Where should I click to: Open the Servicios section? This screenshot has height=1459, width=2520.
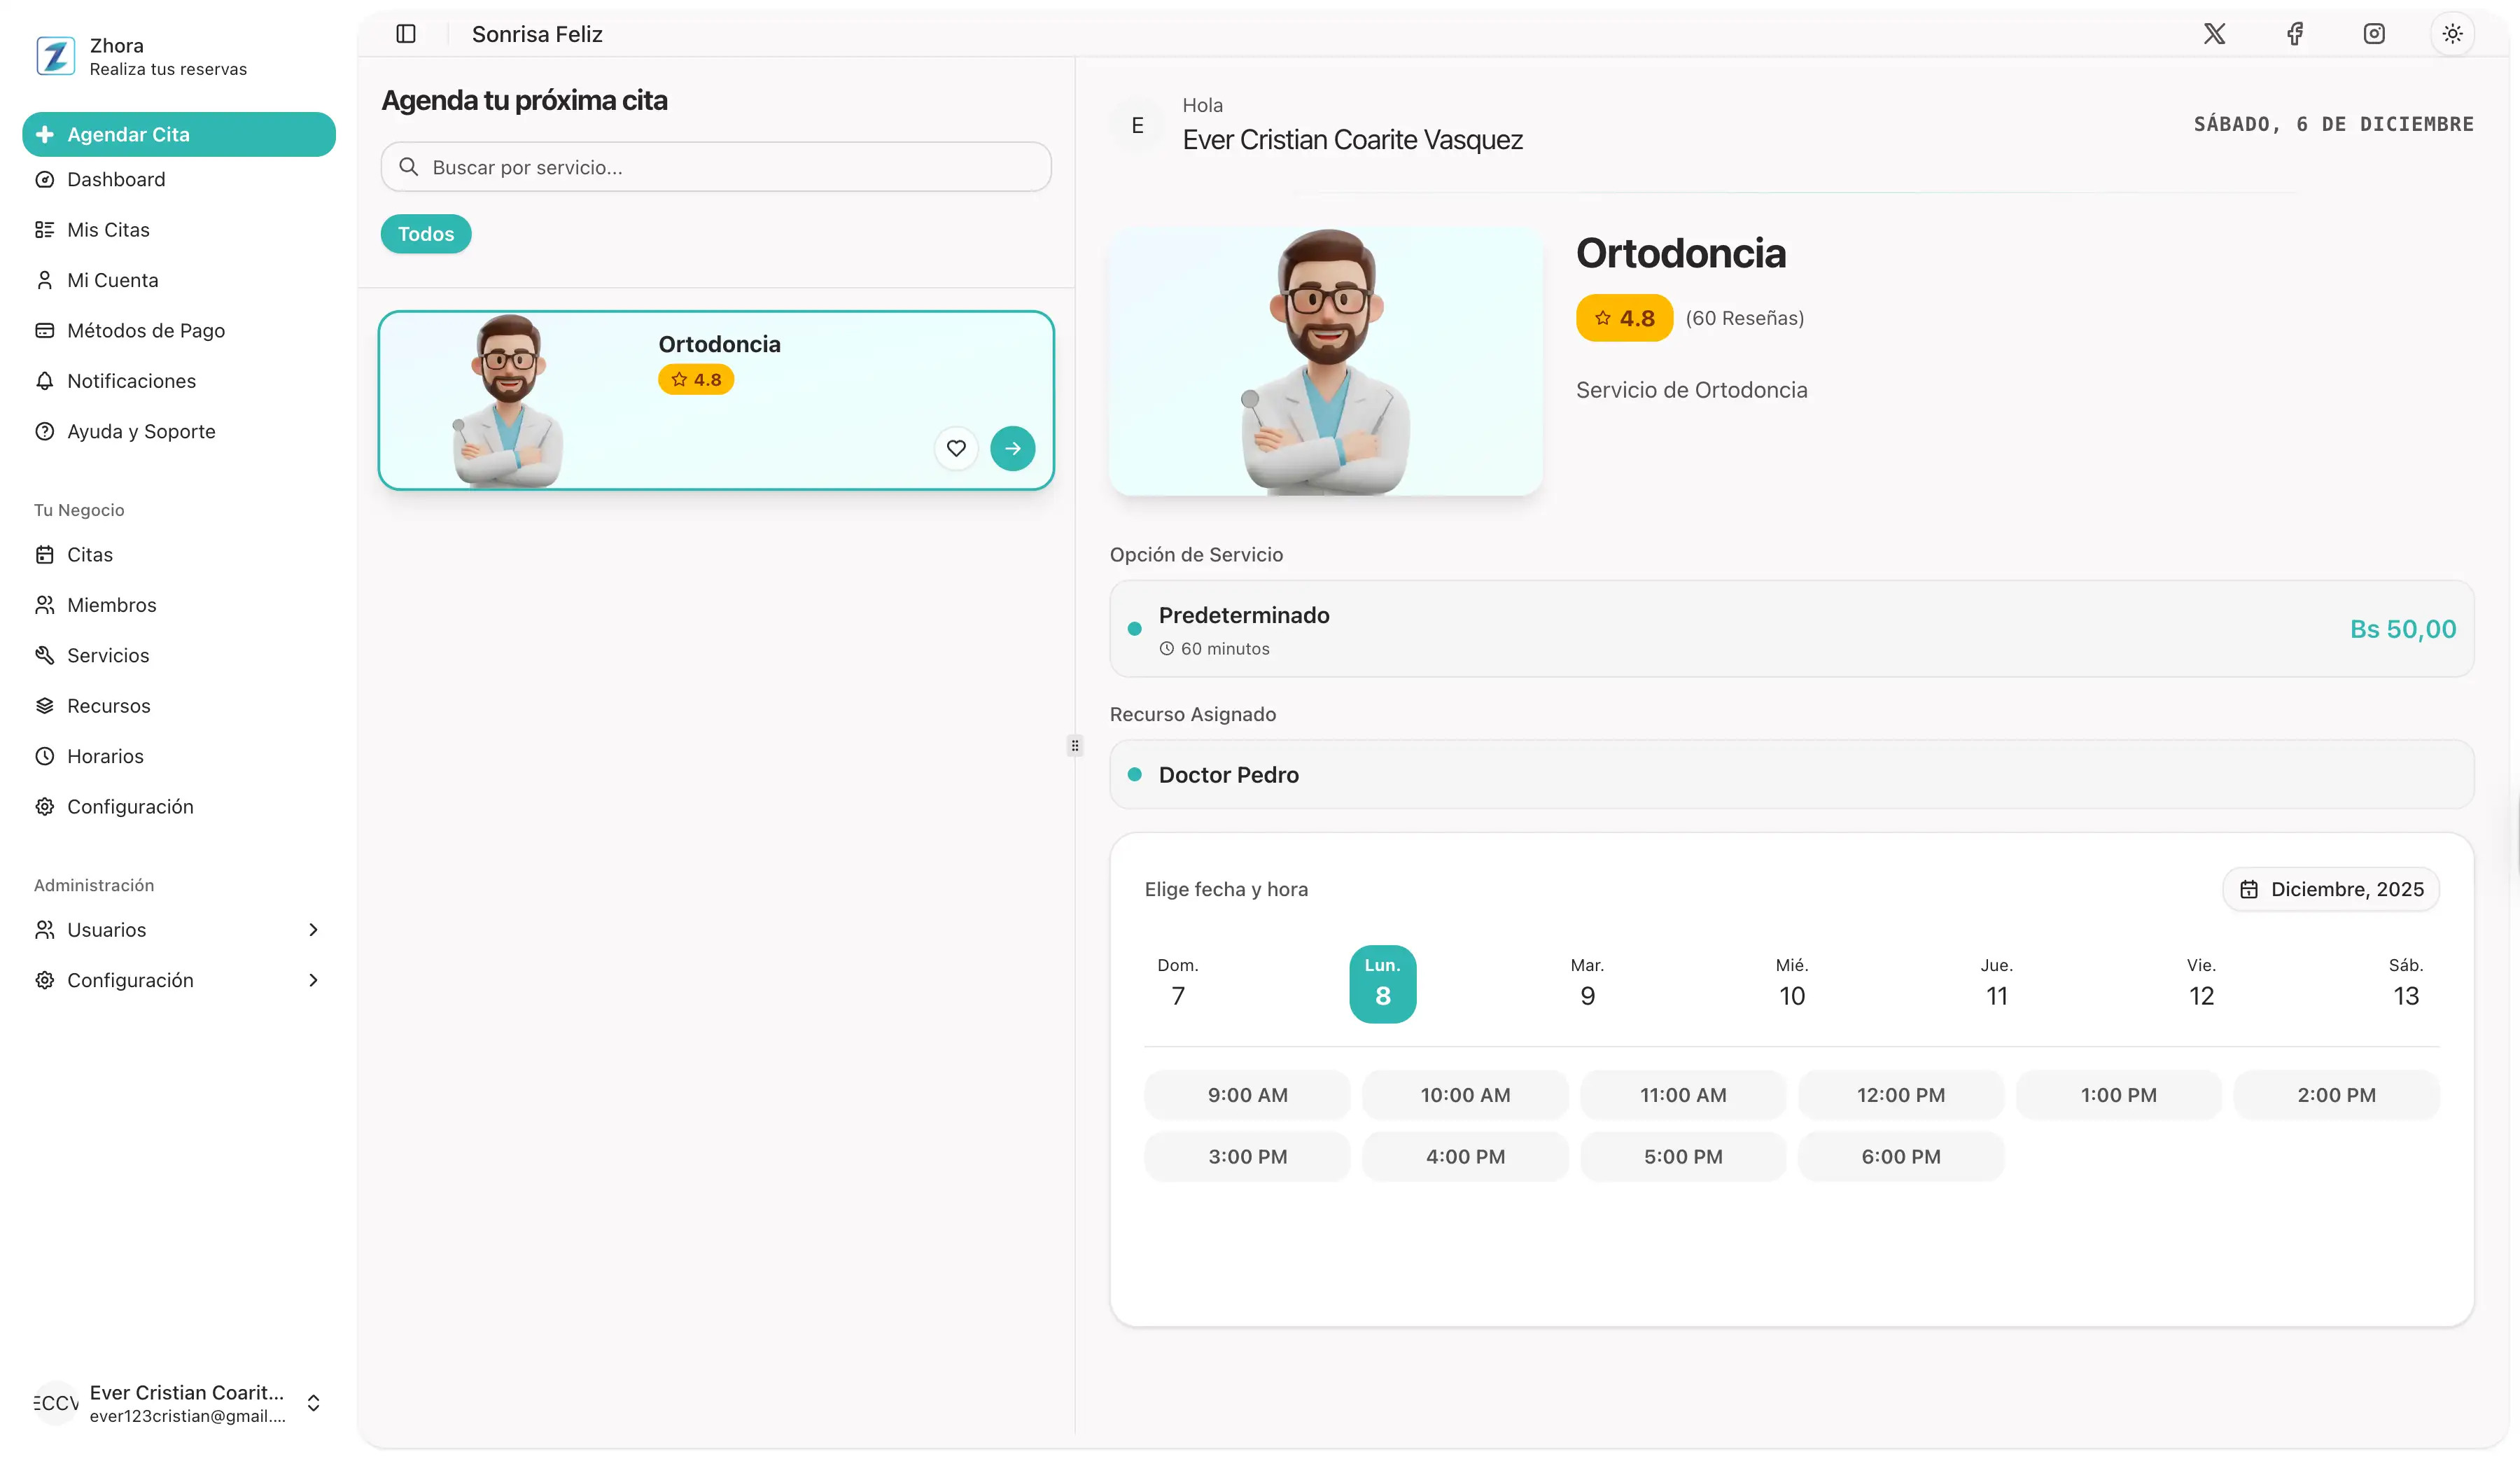[x=106, y=655]
